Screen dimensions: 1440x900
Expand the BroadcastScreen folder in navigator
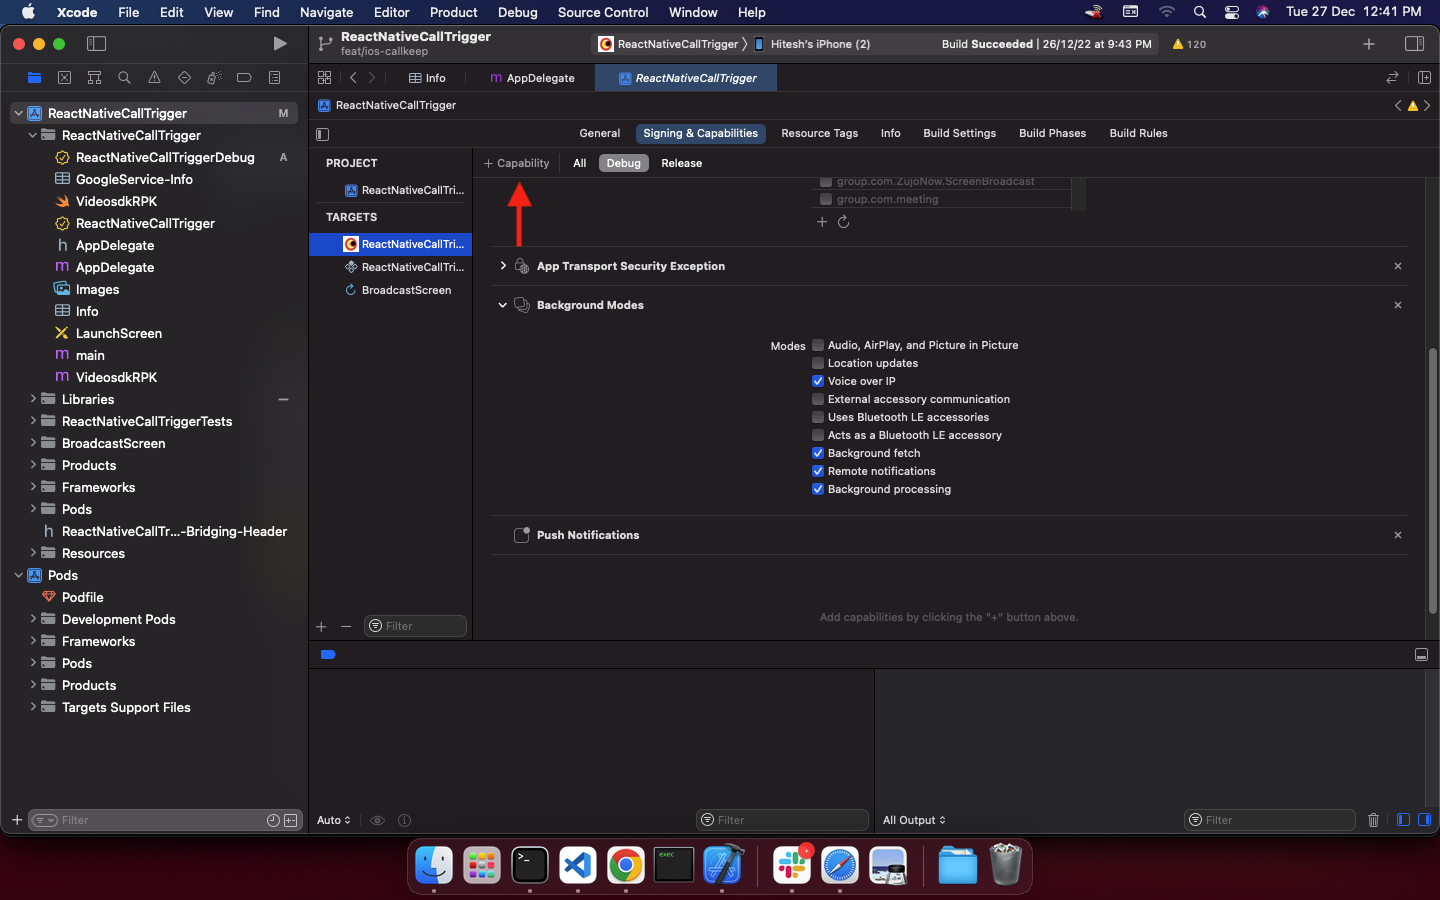pos(33,443)
